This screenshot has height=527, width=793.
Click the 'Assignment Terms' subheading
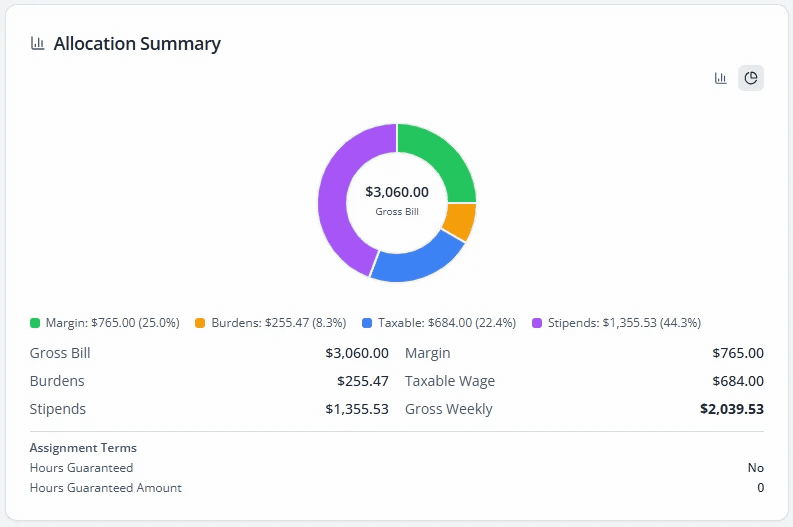pyautogui.click(x=83, y=448)
